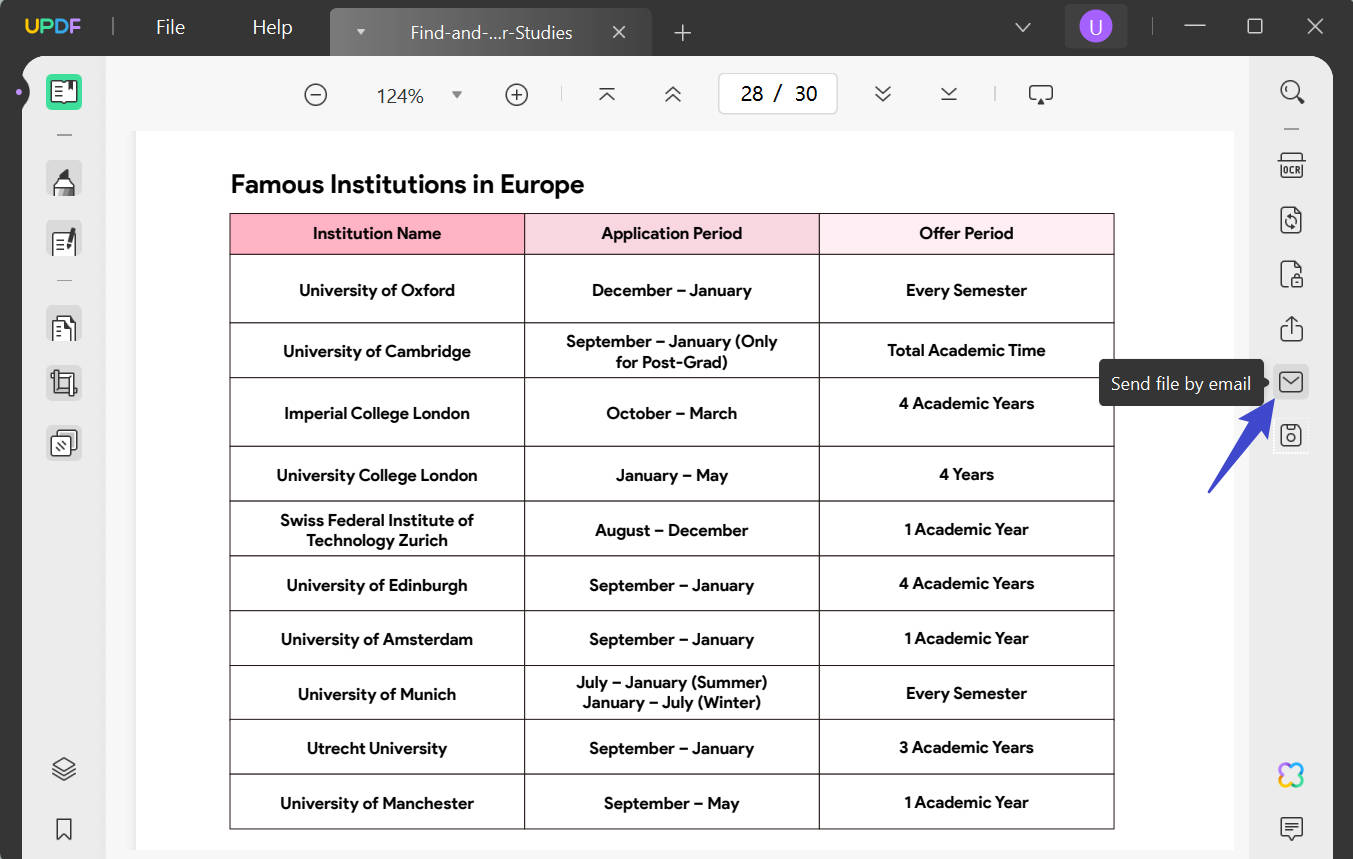Add a new tab
The height and width of the screenshot is (859, 1353).
click(683, 33)
